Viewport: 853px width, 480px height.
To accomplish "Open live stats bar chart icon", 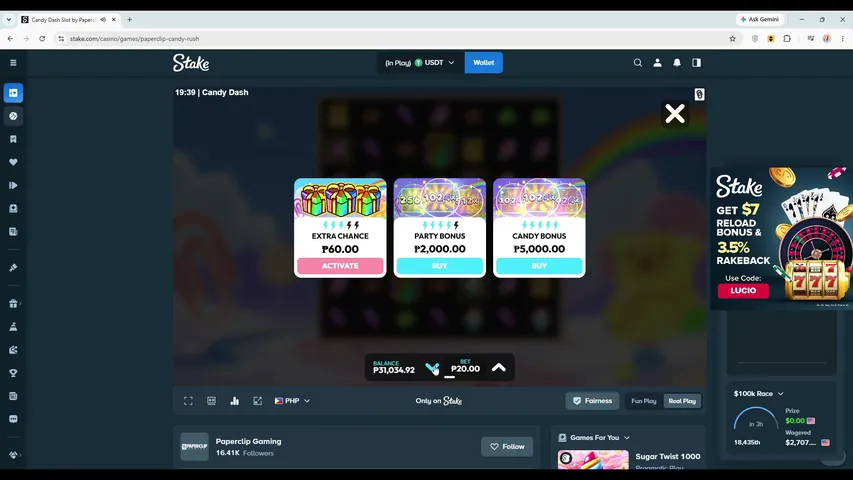I will (x=234, y=401).
